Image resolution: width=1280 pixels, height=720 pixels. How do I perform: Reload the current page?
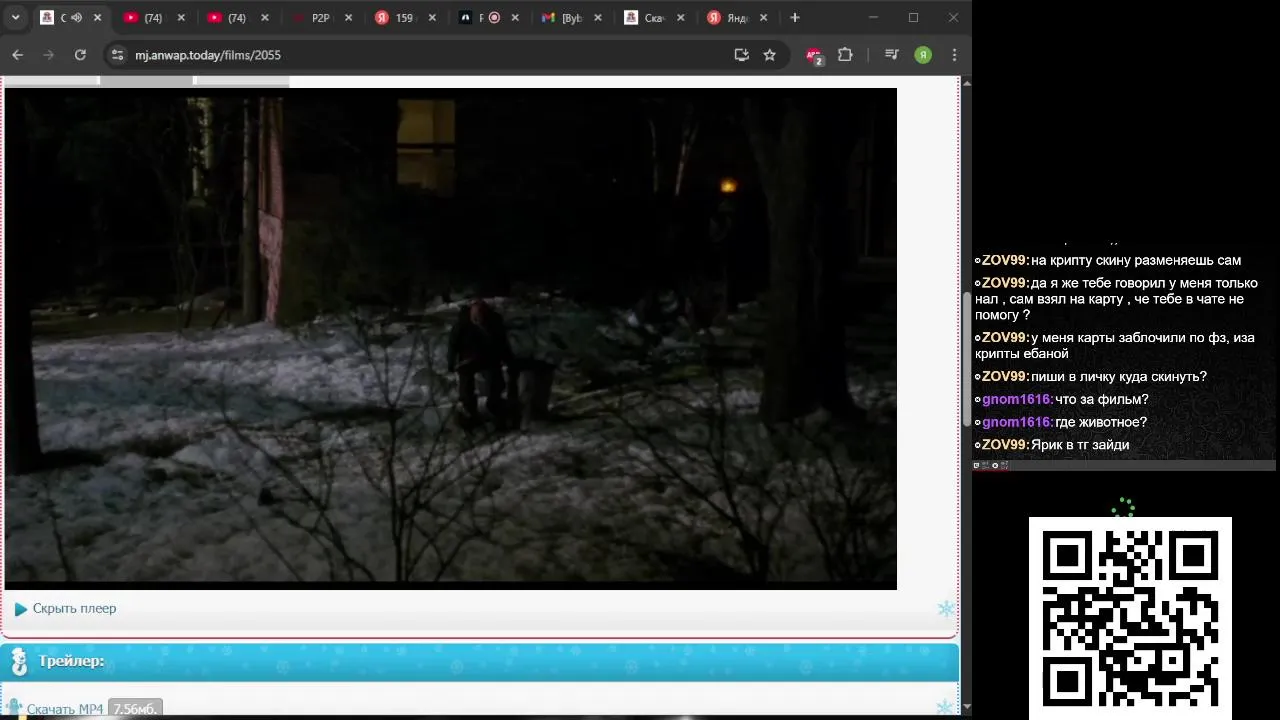tap(80, 55)
